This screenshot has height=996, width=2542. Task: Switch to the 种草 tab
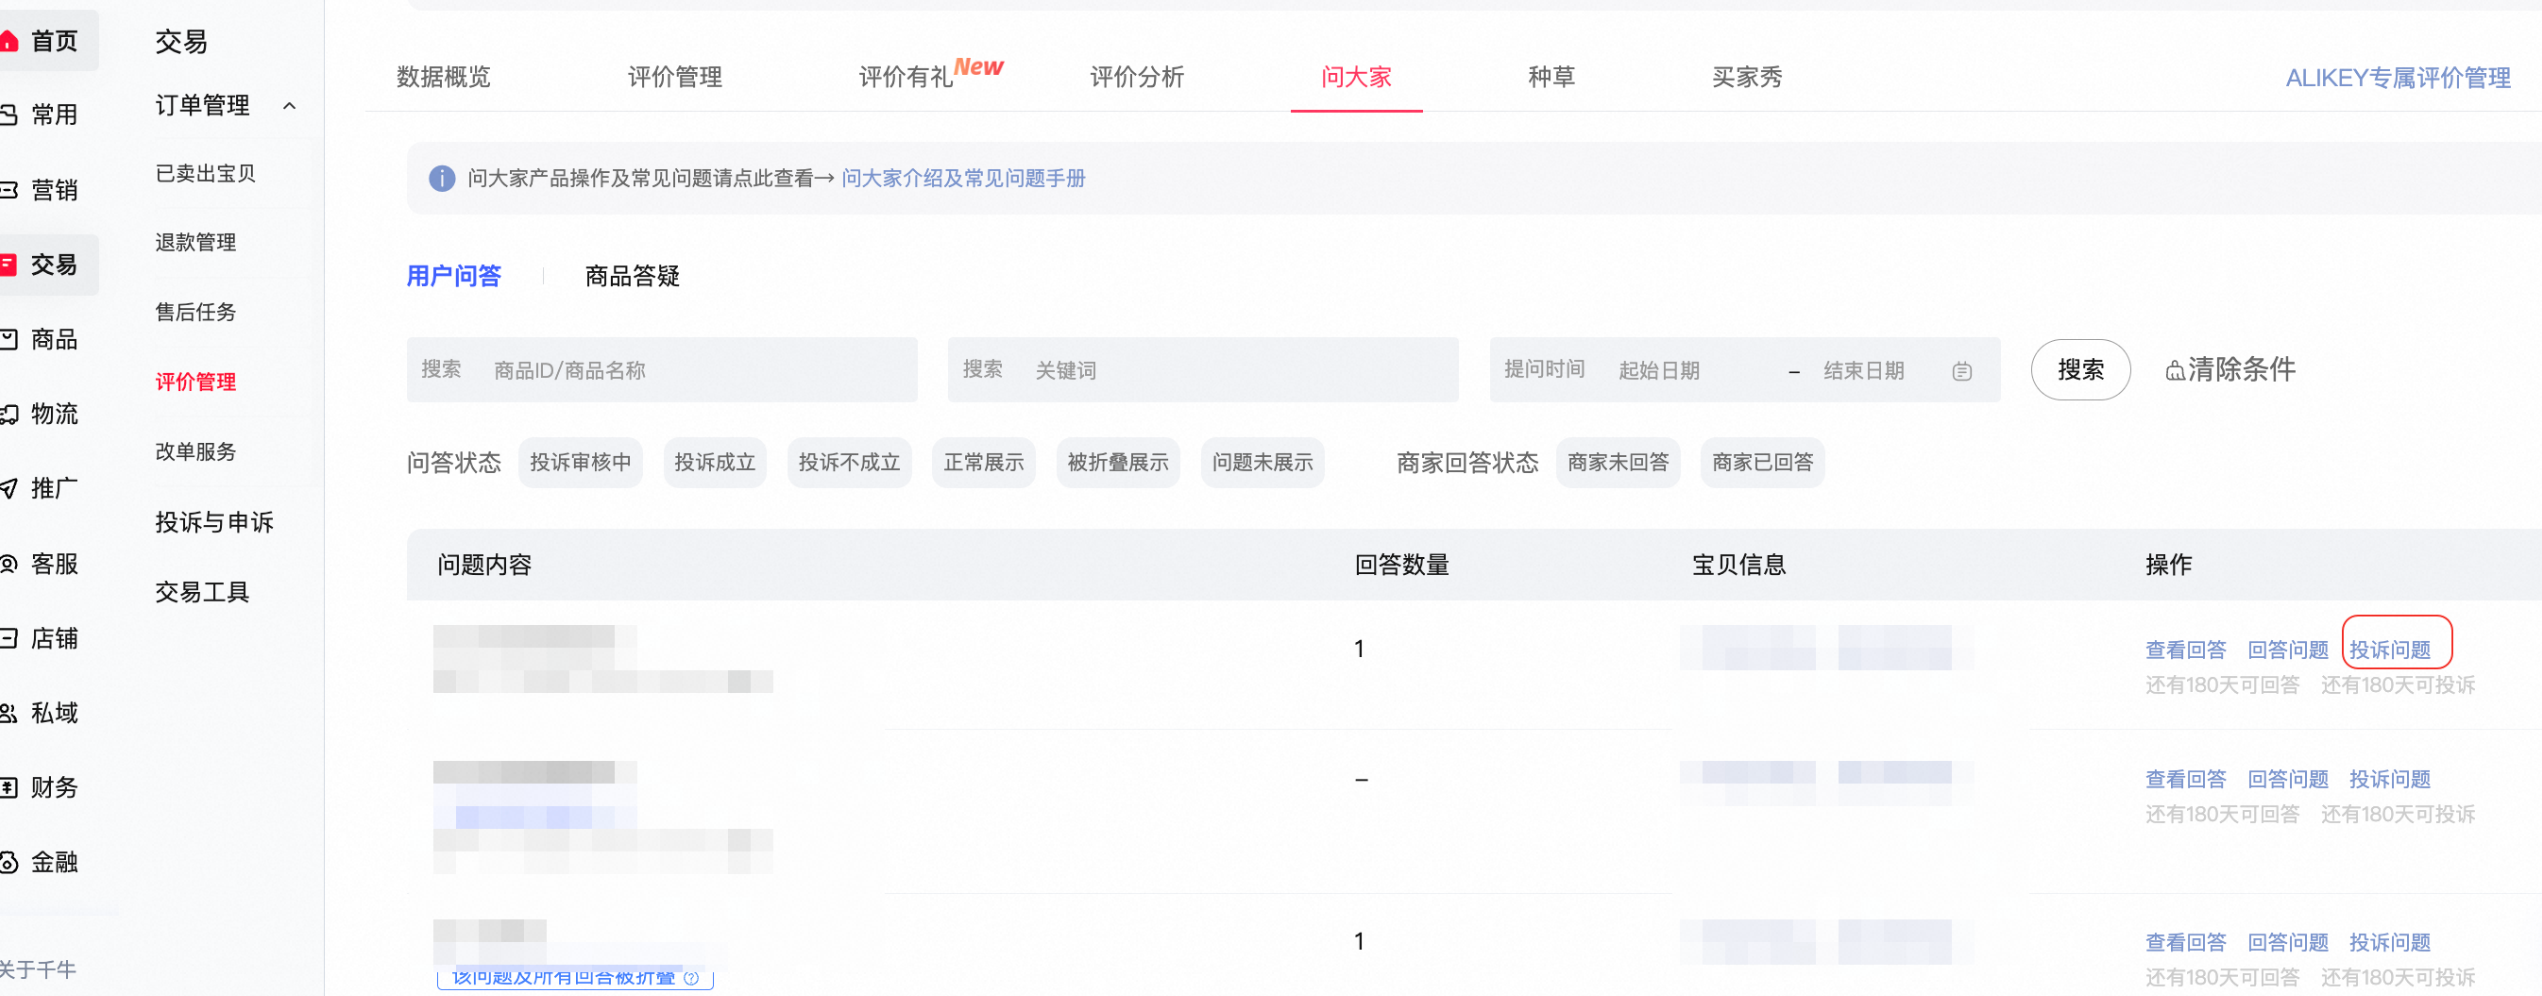click(1552, 77)
